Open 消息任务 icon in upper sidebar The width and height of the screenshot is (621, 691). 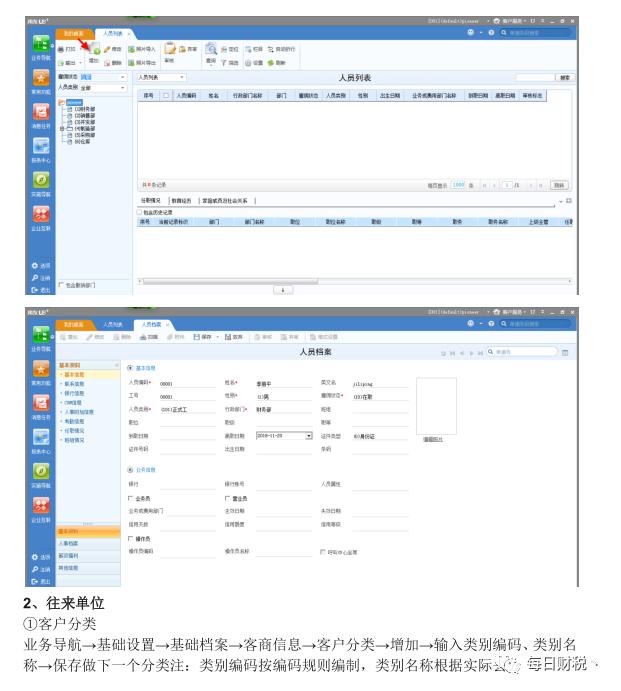[x=41, y=114]
